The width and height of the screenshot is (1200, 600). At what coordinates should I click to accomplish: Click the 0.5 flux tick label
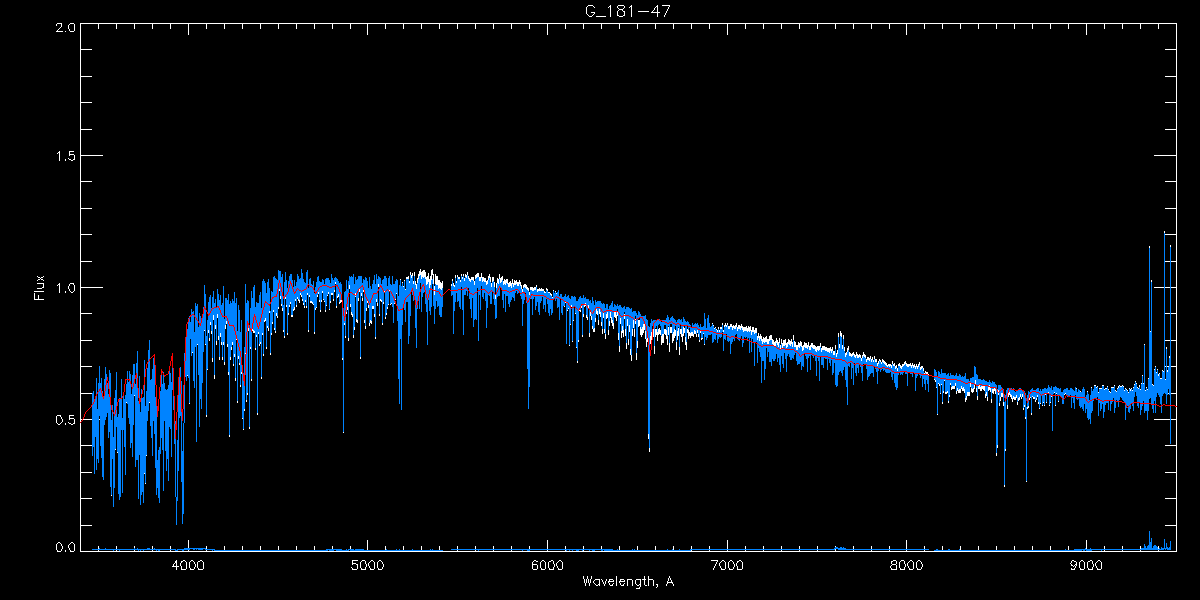pos(66,419)
